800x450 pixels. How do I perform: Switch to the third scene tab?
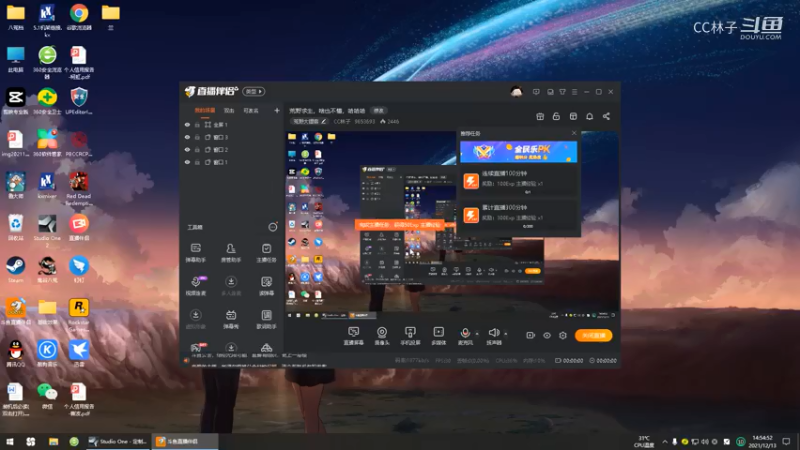click(x=251, y=110)
